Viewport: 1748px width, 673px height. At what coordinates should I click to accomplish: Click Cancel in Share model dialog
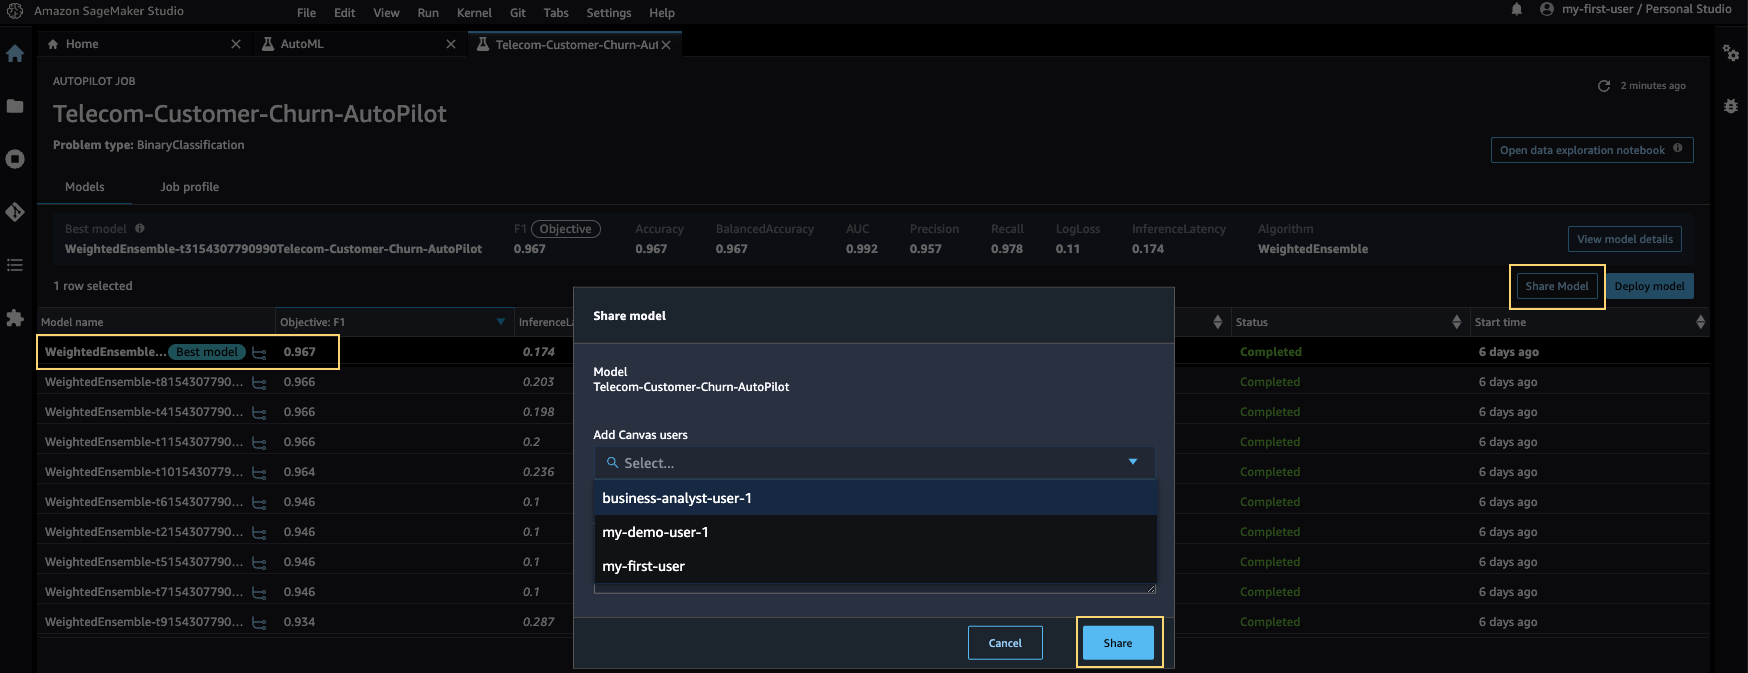1005,643
